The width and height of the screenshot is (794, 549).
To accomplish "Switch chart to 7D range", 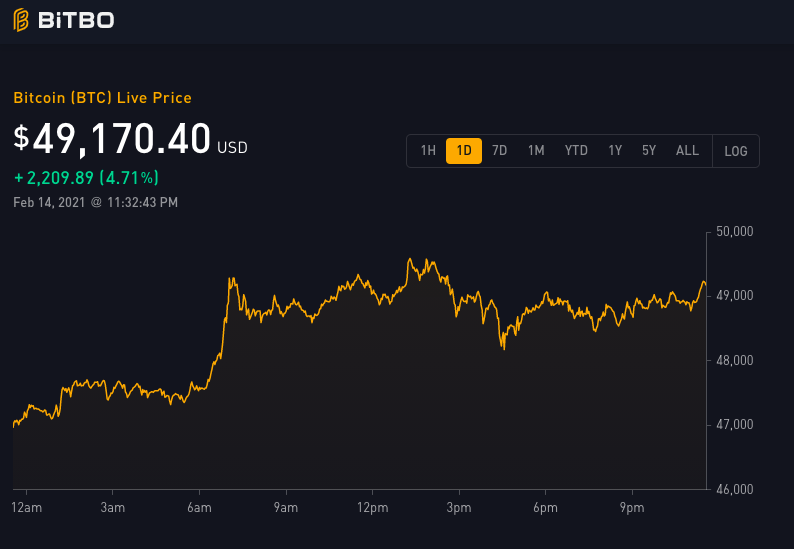I will [x=499, y=150].
